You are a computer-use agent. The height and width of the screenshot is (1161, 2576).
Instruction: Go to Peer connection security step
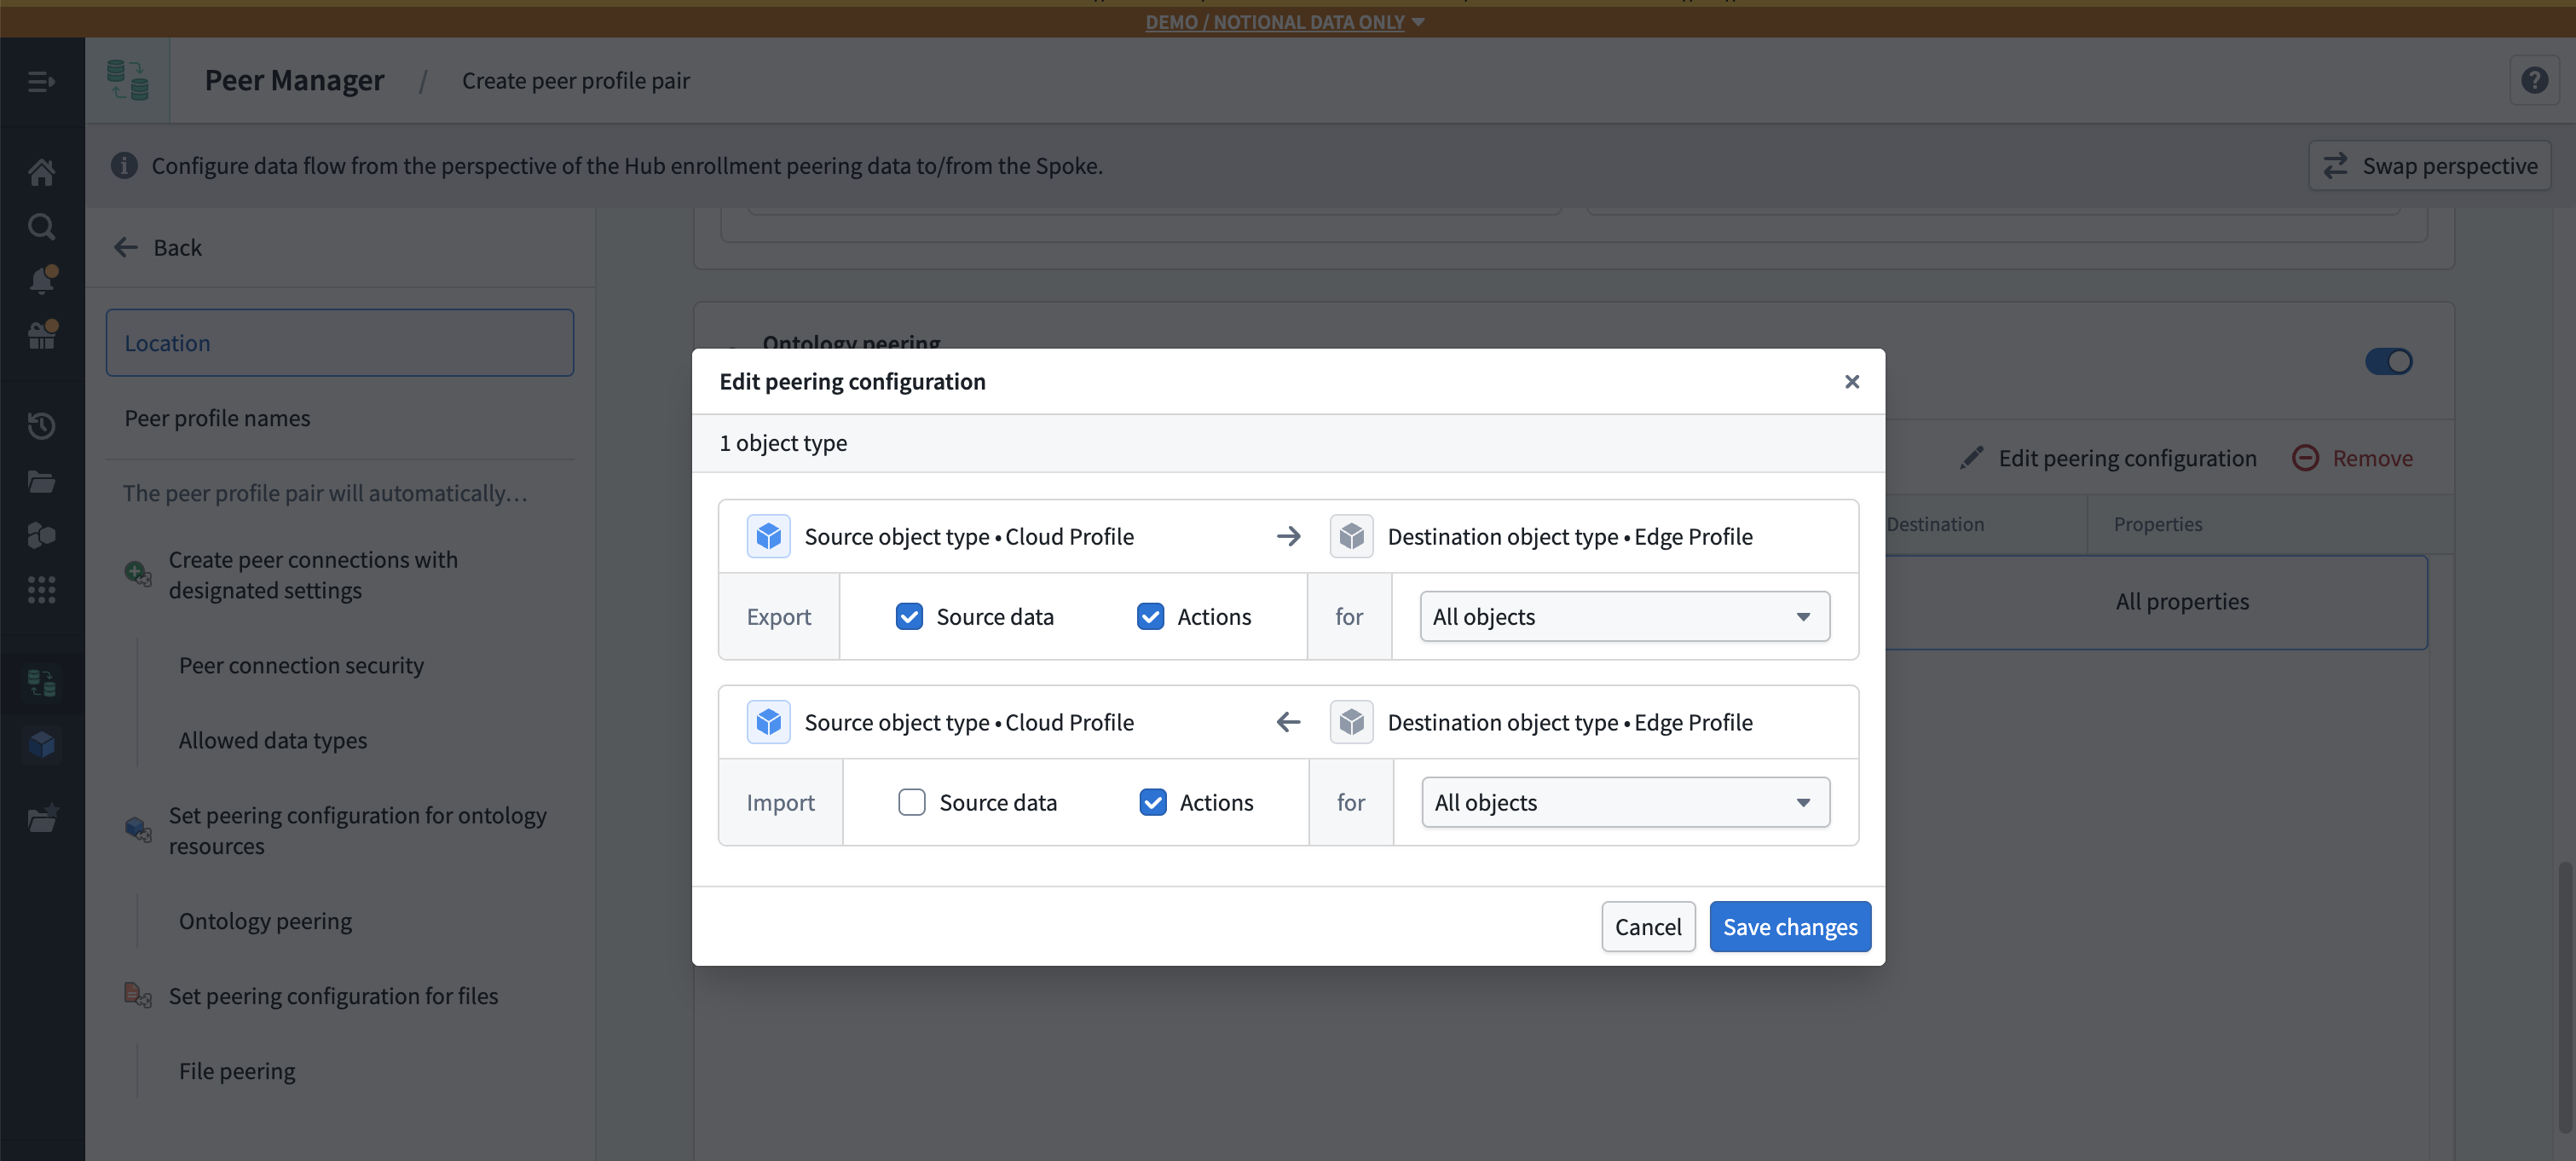[301, 665]
